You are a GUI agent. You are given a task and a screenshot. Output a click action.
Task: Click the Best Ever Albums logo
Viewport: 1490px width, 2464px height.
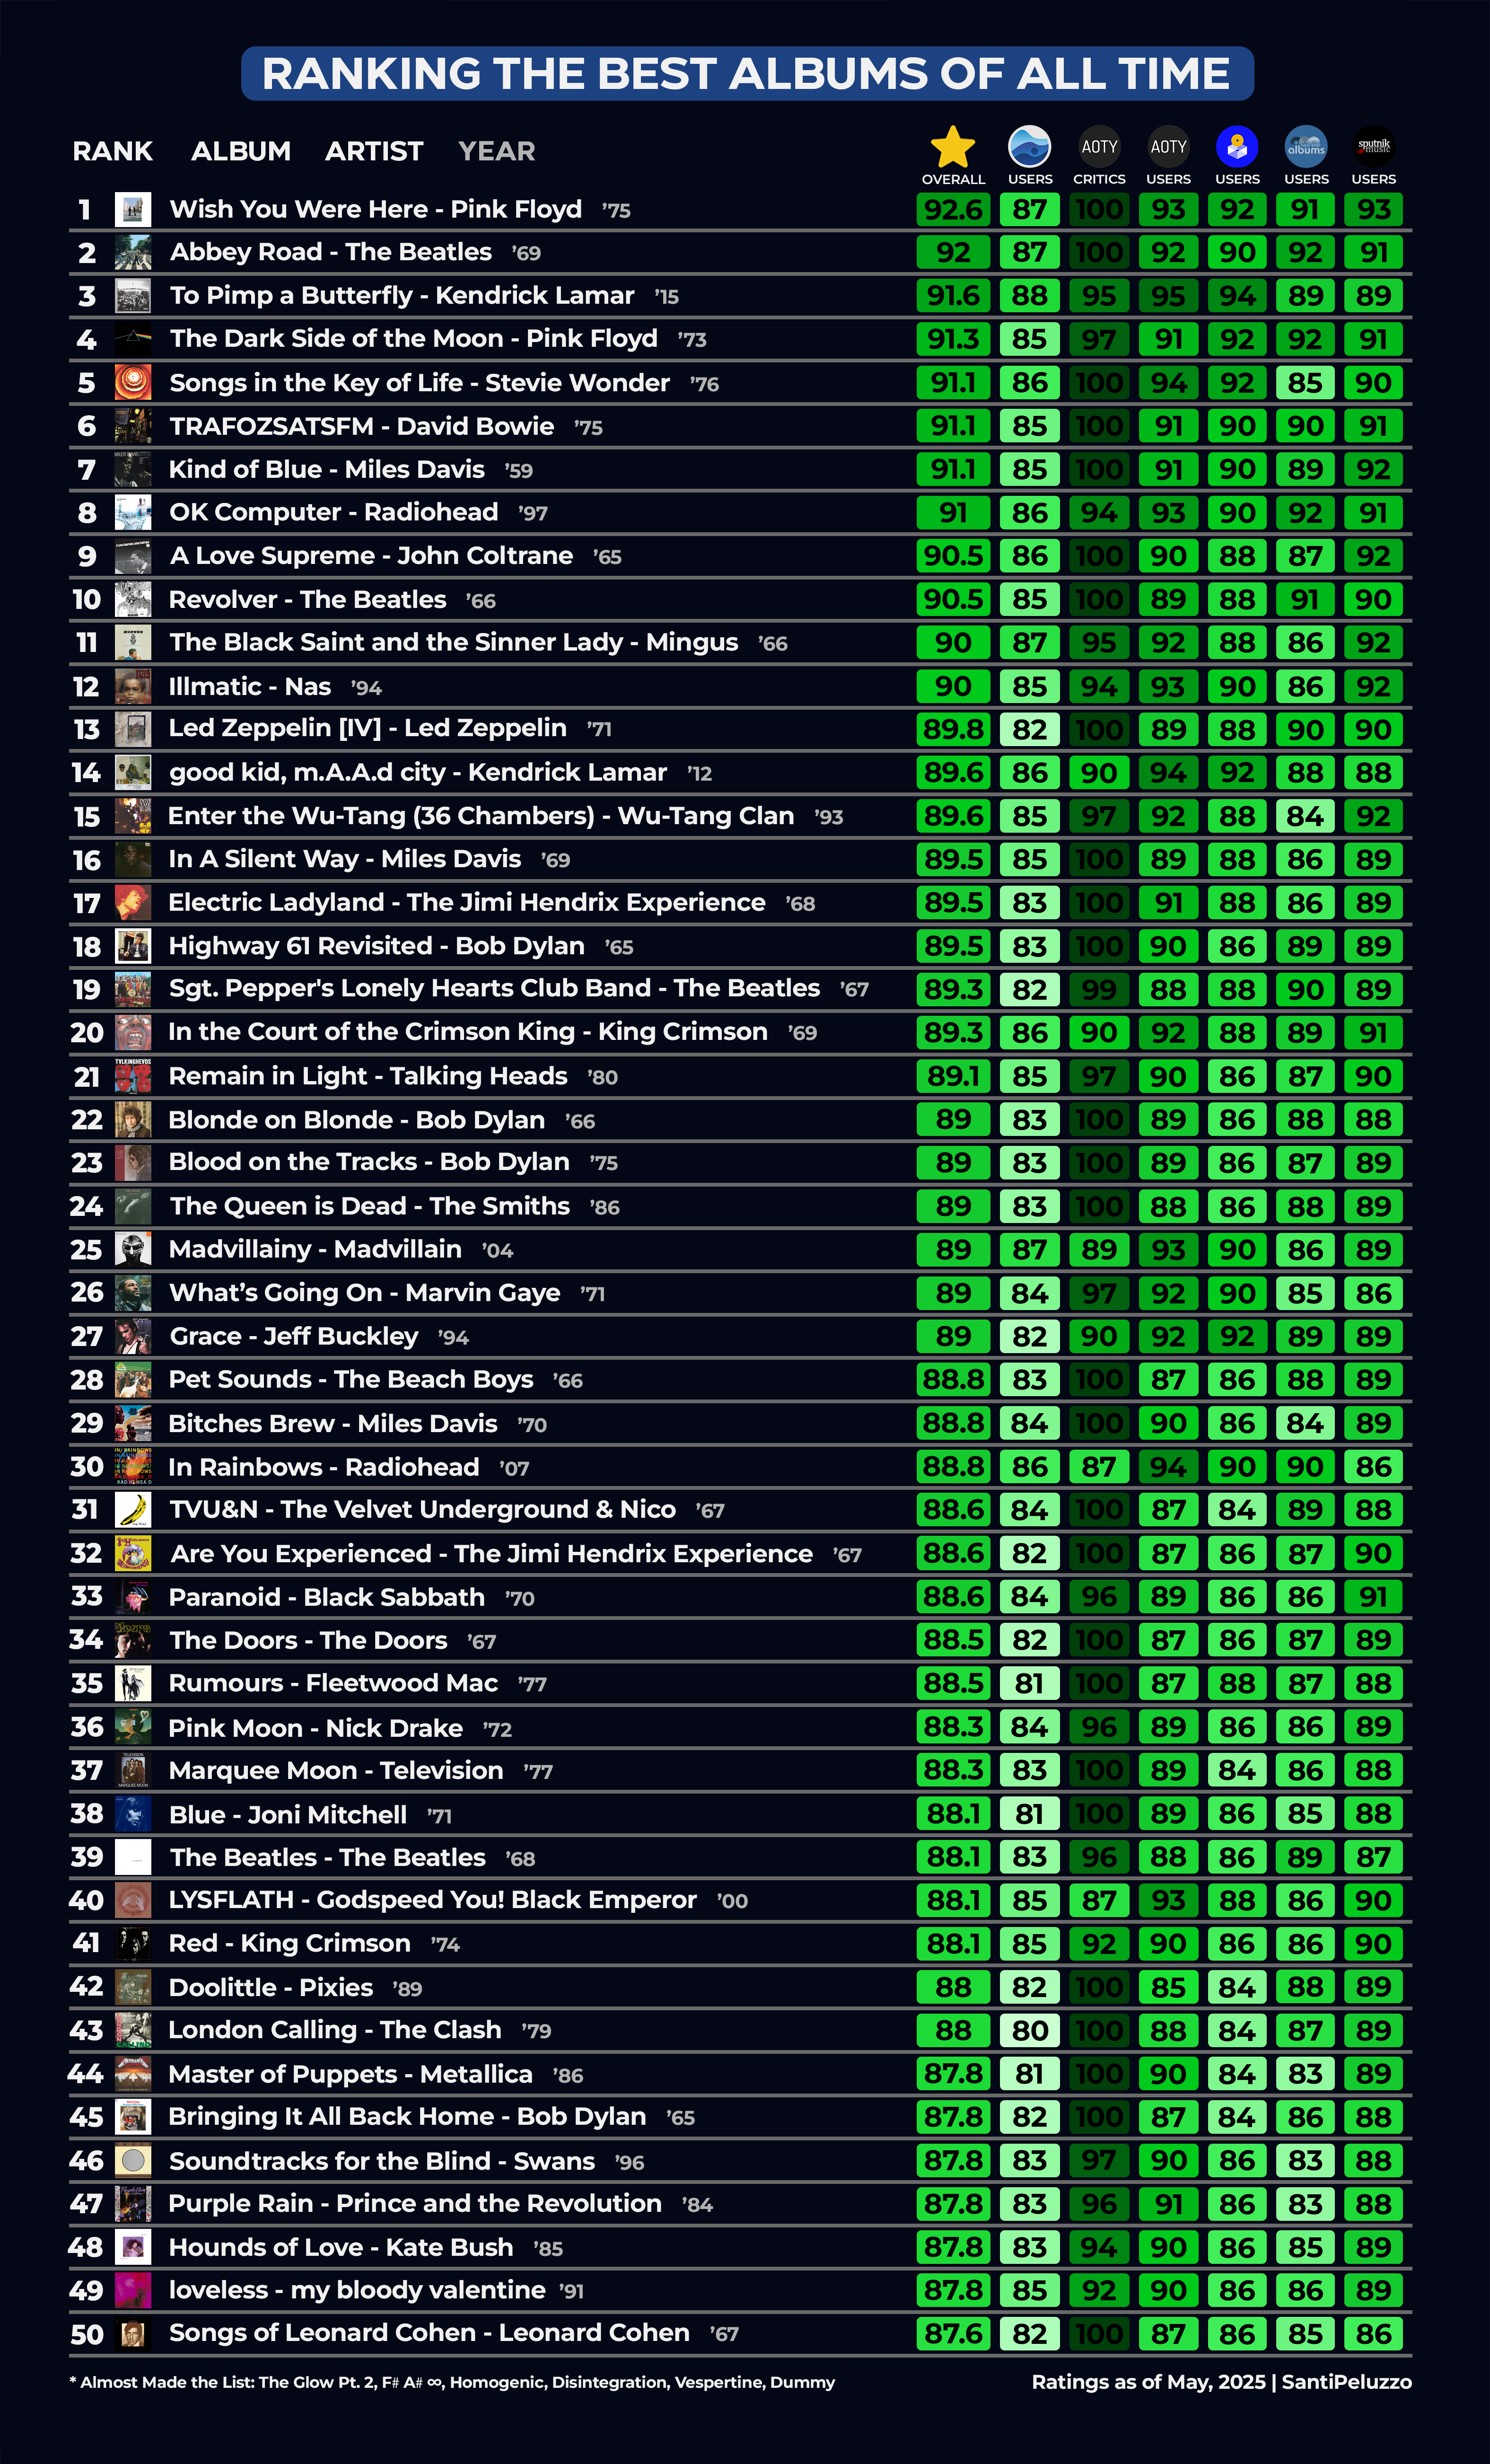(x=1306, y=147)
